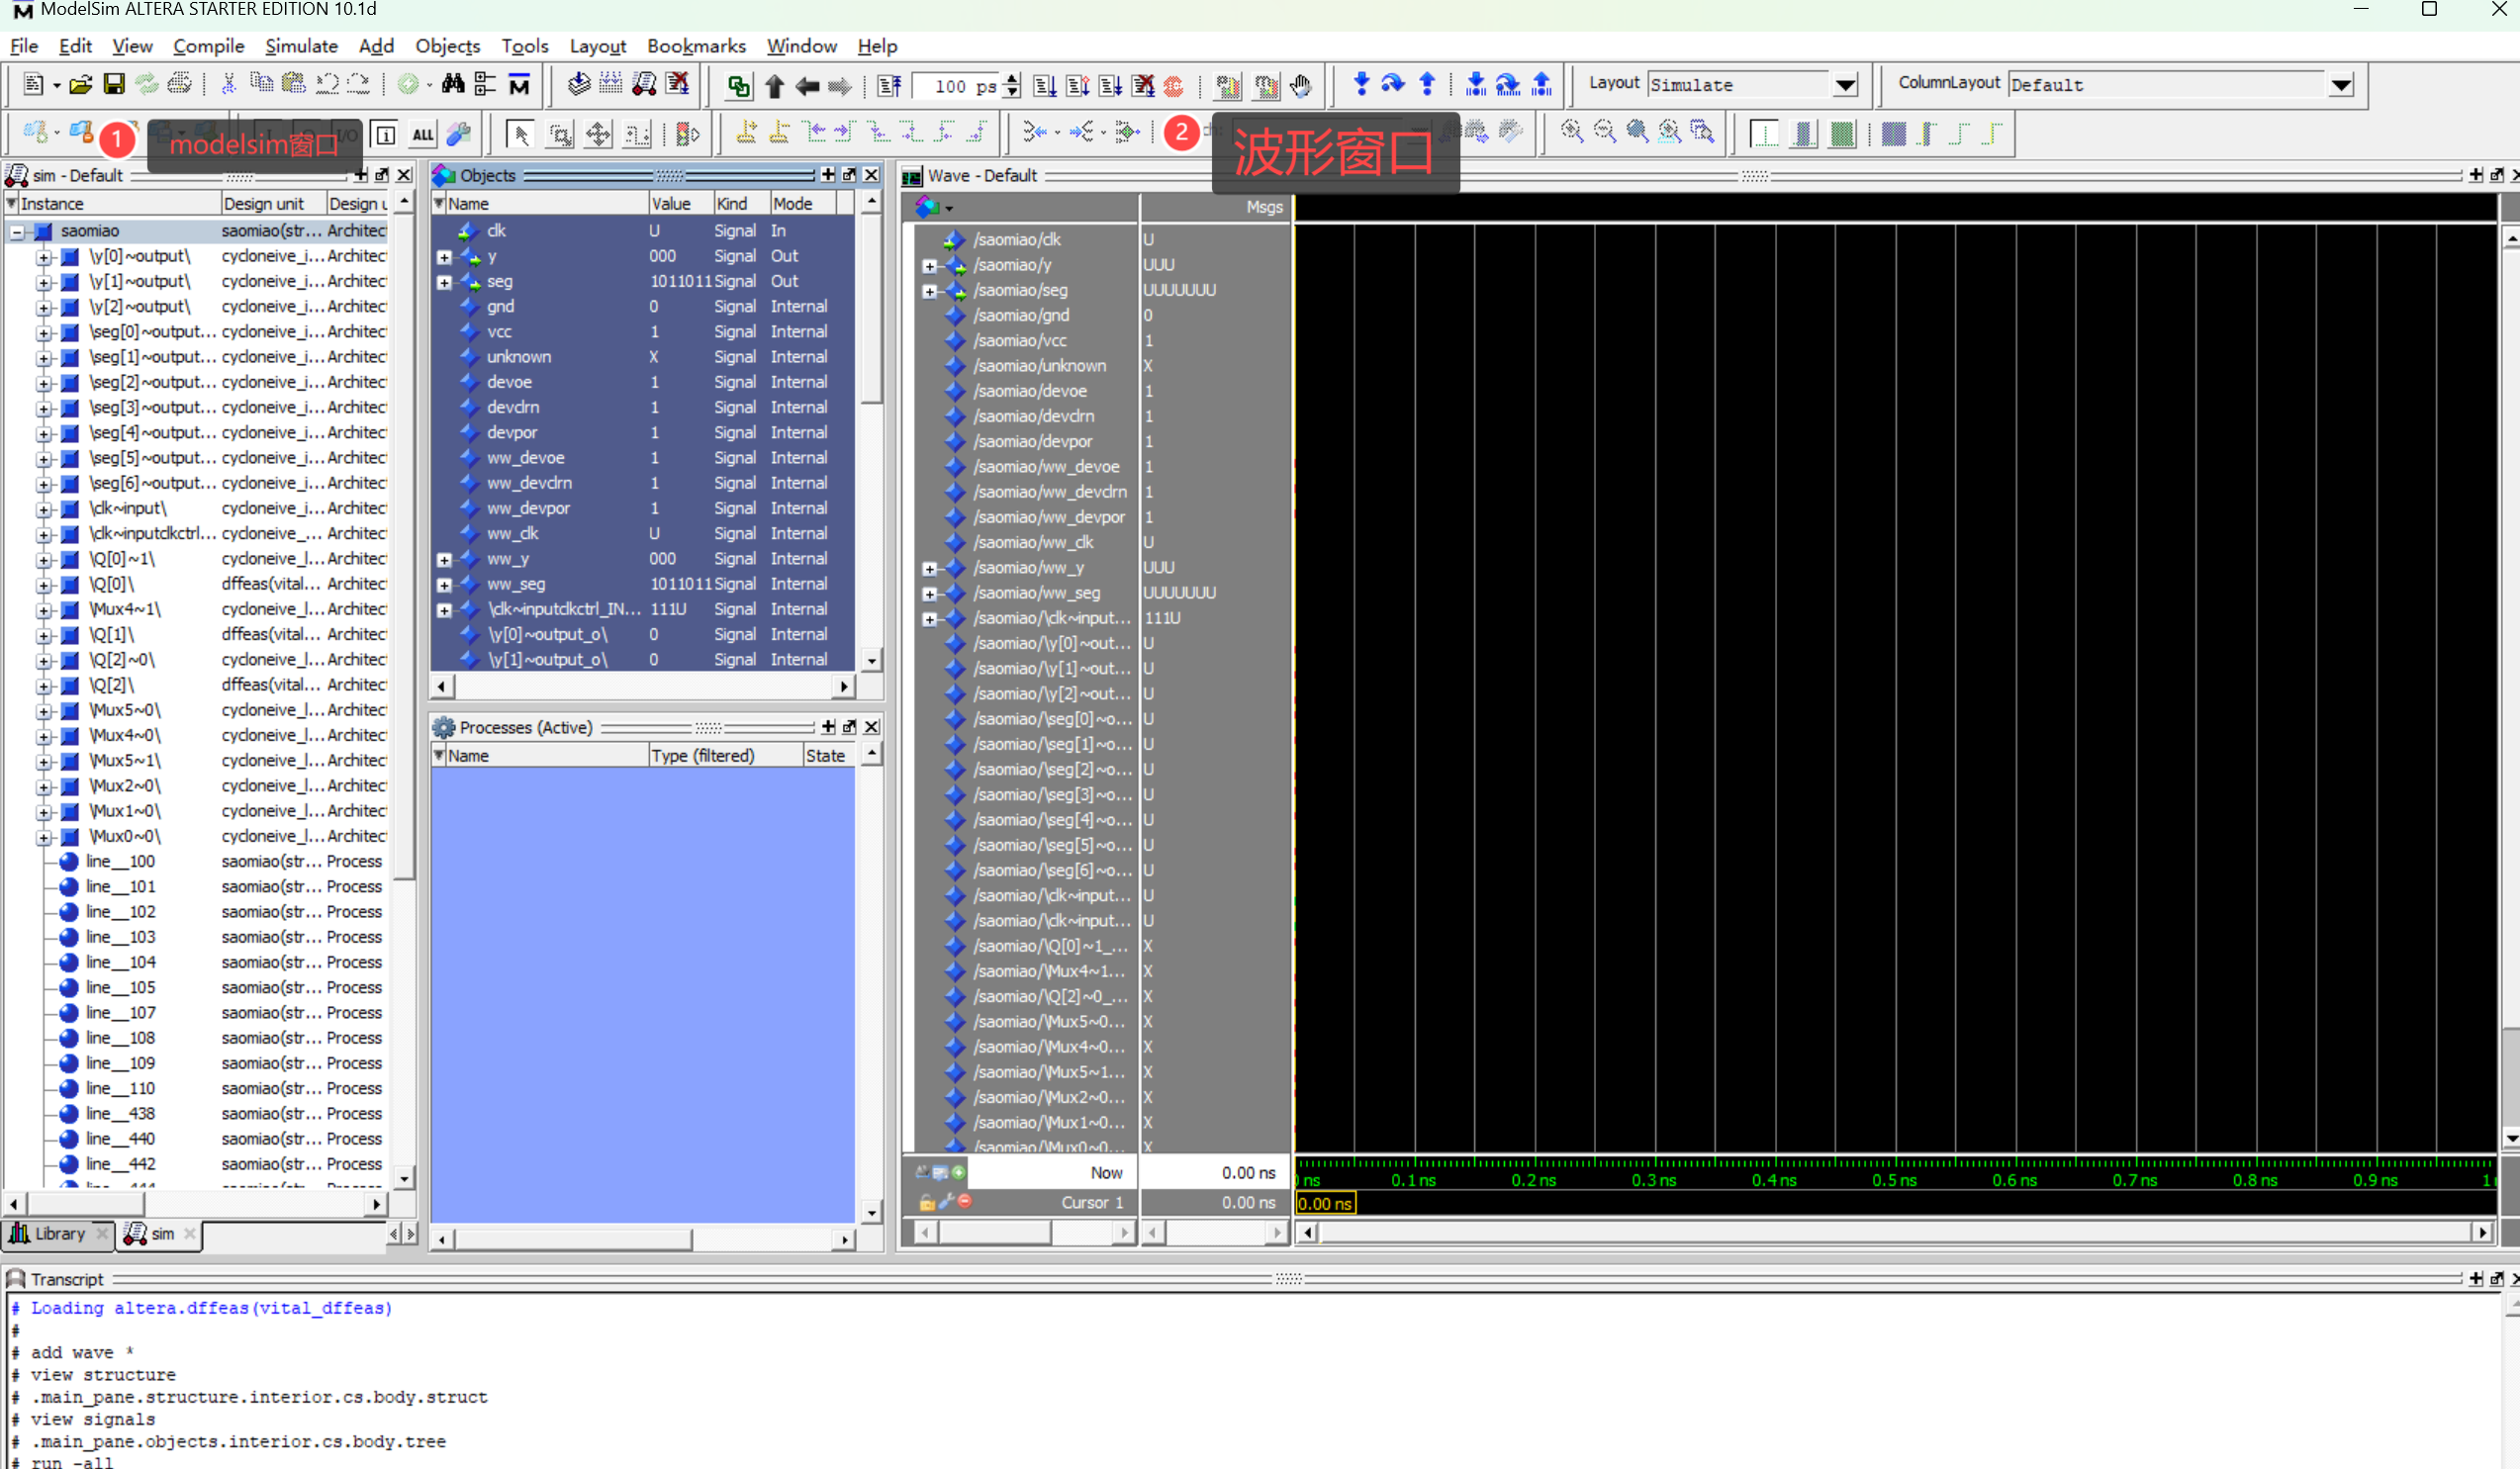Viewport: 2520px width, 1469px height.
Task: Click the Restart simulation icon
Action: pyautogui.click(x=888, y=86)
